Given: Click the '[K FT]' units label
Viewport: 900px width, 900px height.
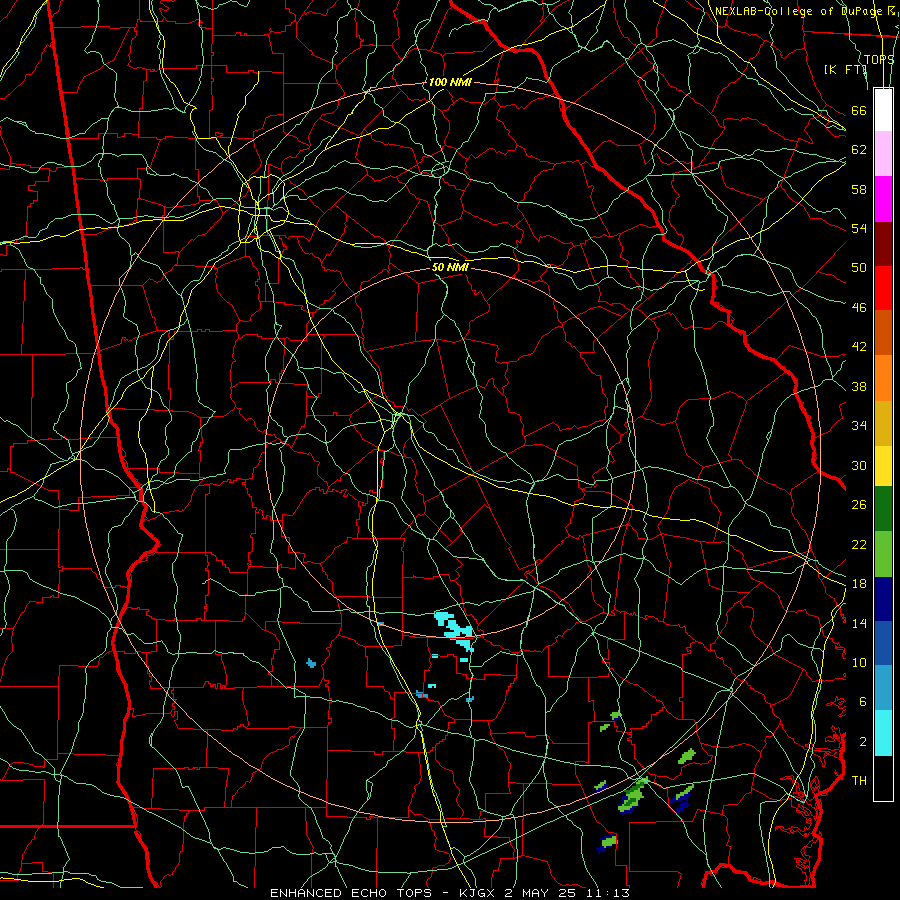Looking at the screenshot, I should tap(845, 69).
